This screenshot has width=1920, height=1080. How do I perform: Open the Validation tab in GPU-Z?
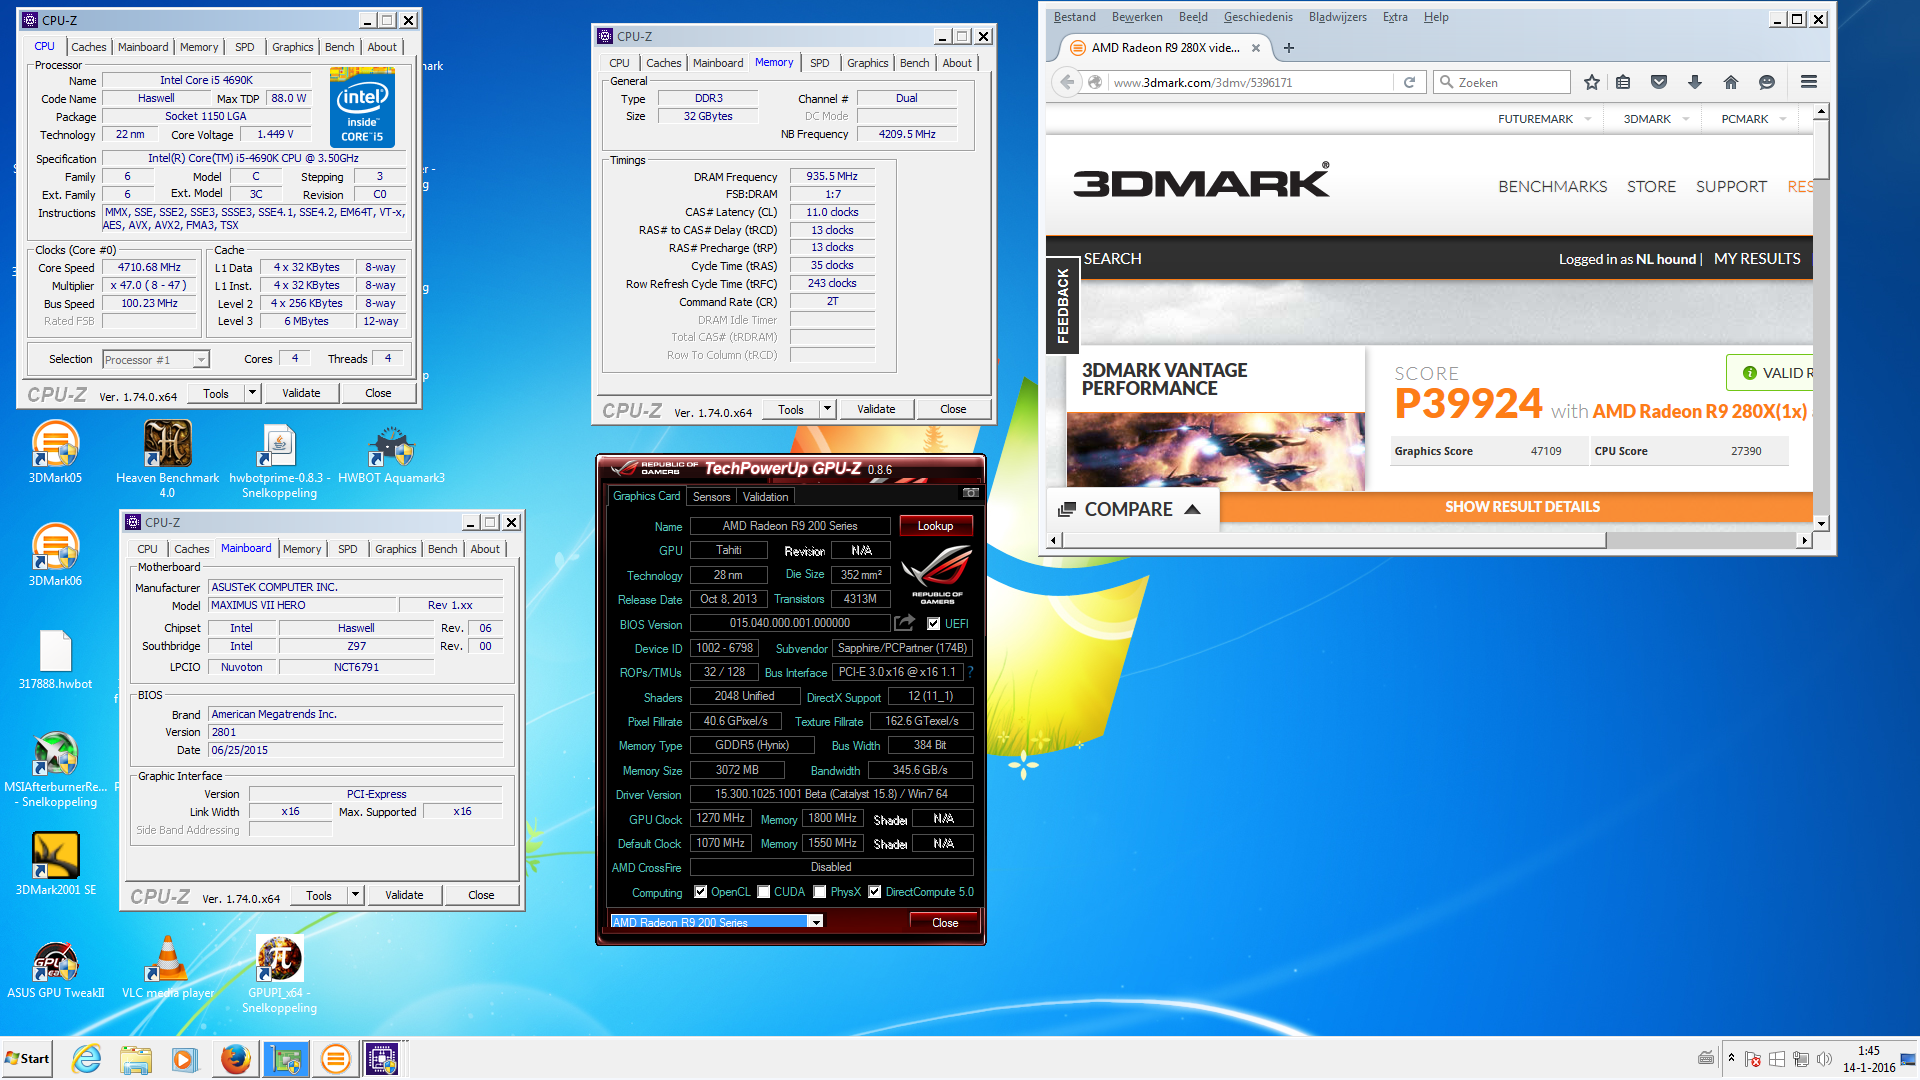coord(765,497)
